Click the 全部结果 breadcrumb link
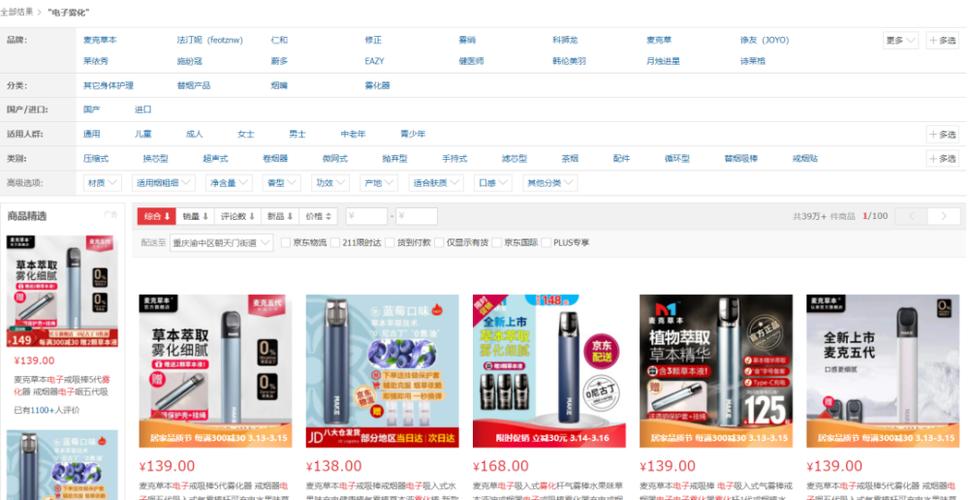 coord(17,12)
